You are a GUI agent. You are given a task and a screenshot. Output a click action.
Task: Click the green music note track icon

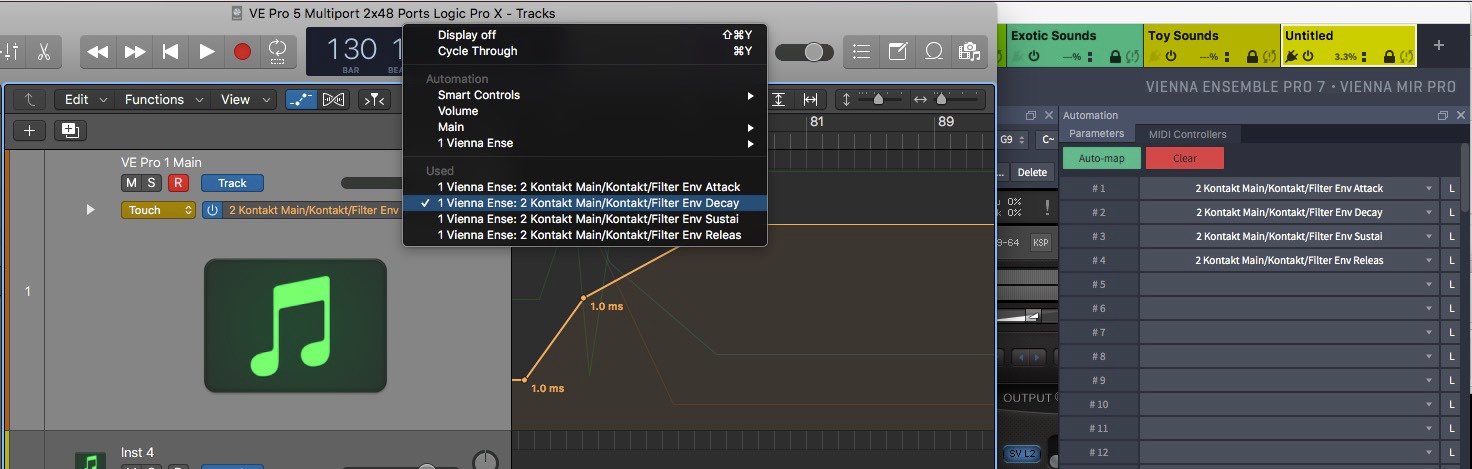coord(295,325)
